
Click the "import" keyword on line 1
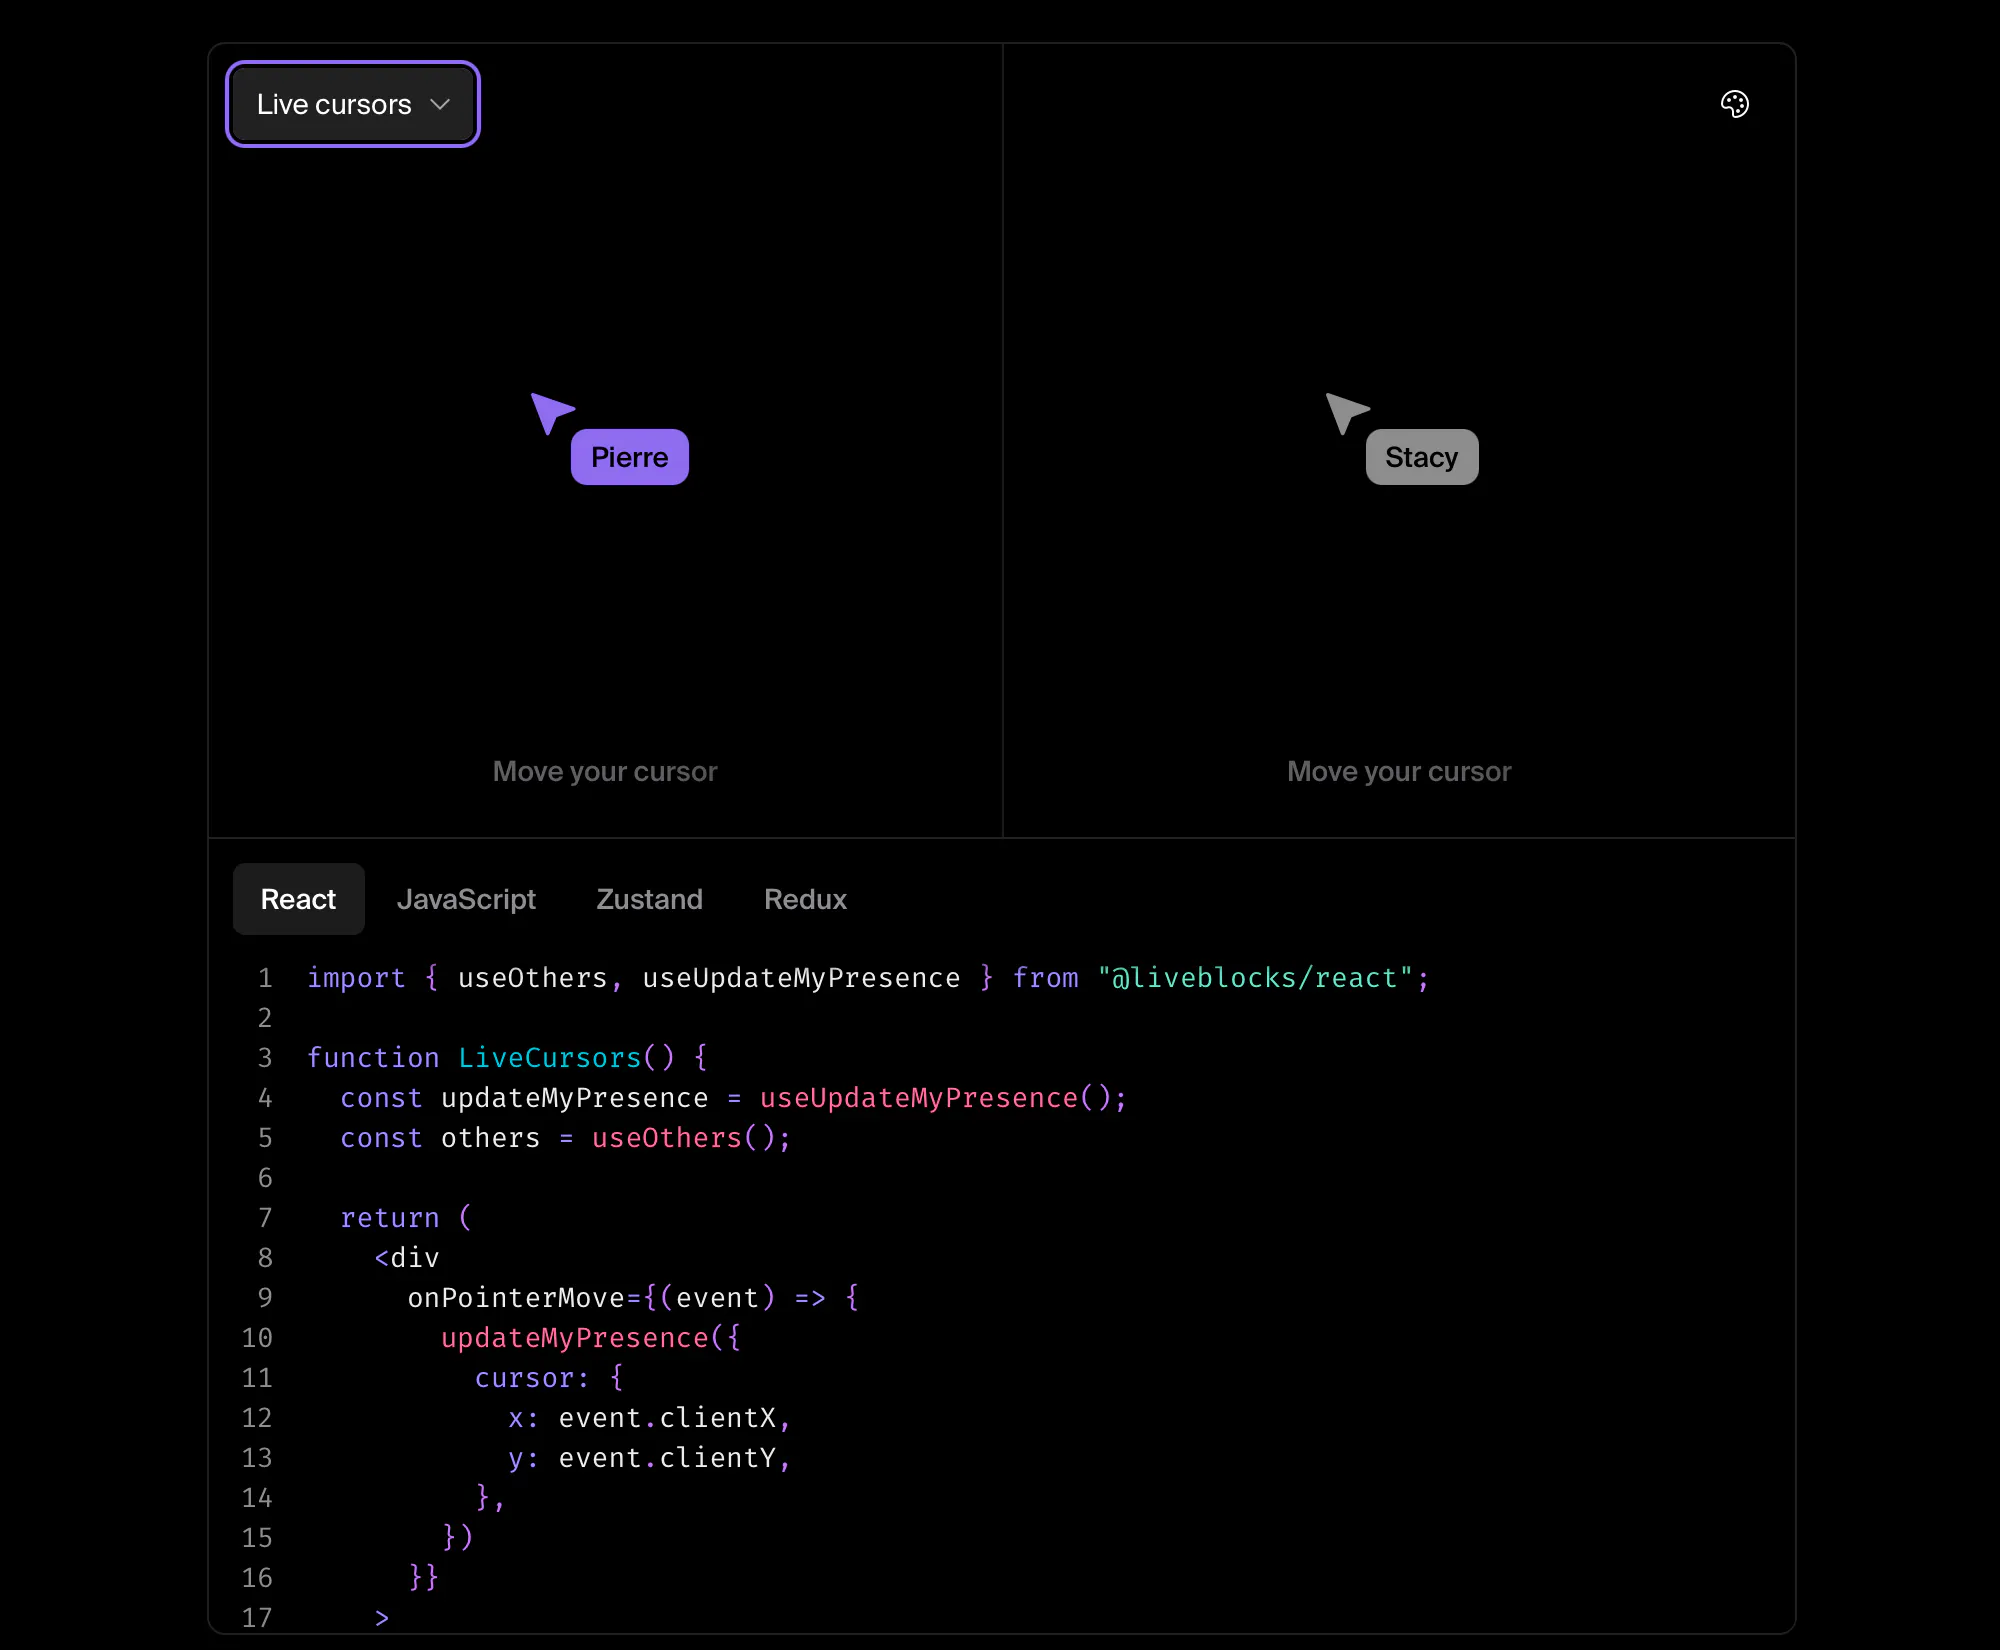click(x=356, y=978)
